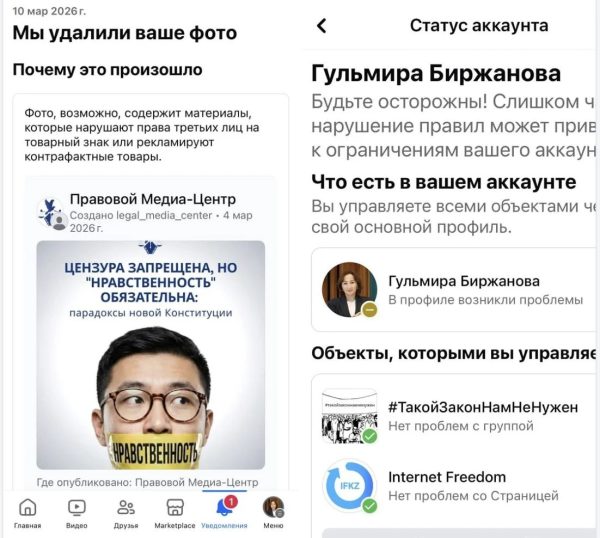The height and width of the screenshot is (538, 600).
Task: Click the Правовой Медиа-Центр post author name
Action: pyautogui.click(x=153, y=199)
